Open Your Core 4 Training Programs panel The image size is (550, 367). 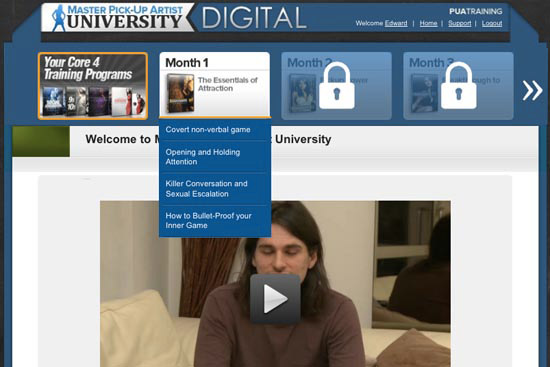93,86
